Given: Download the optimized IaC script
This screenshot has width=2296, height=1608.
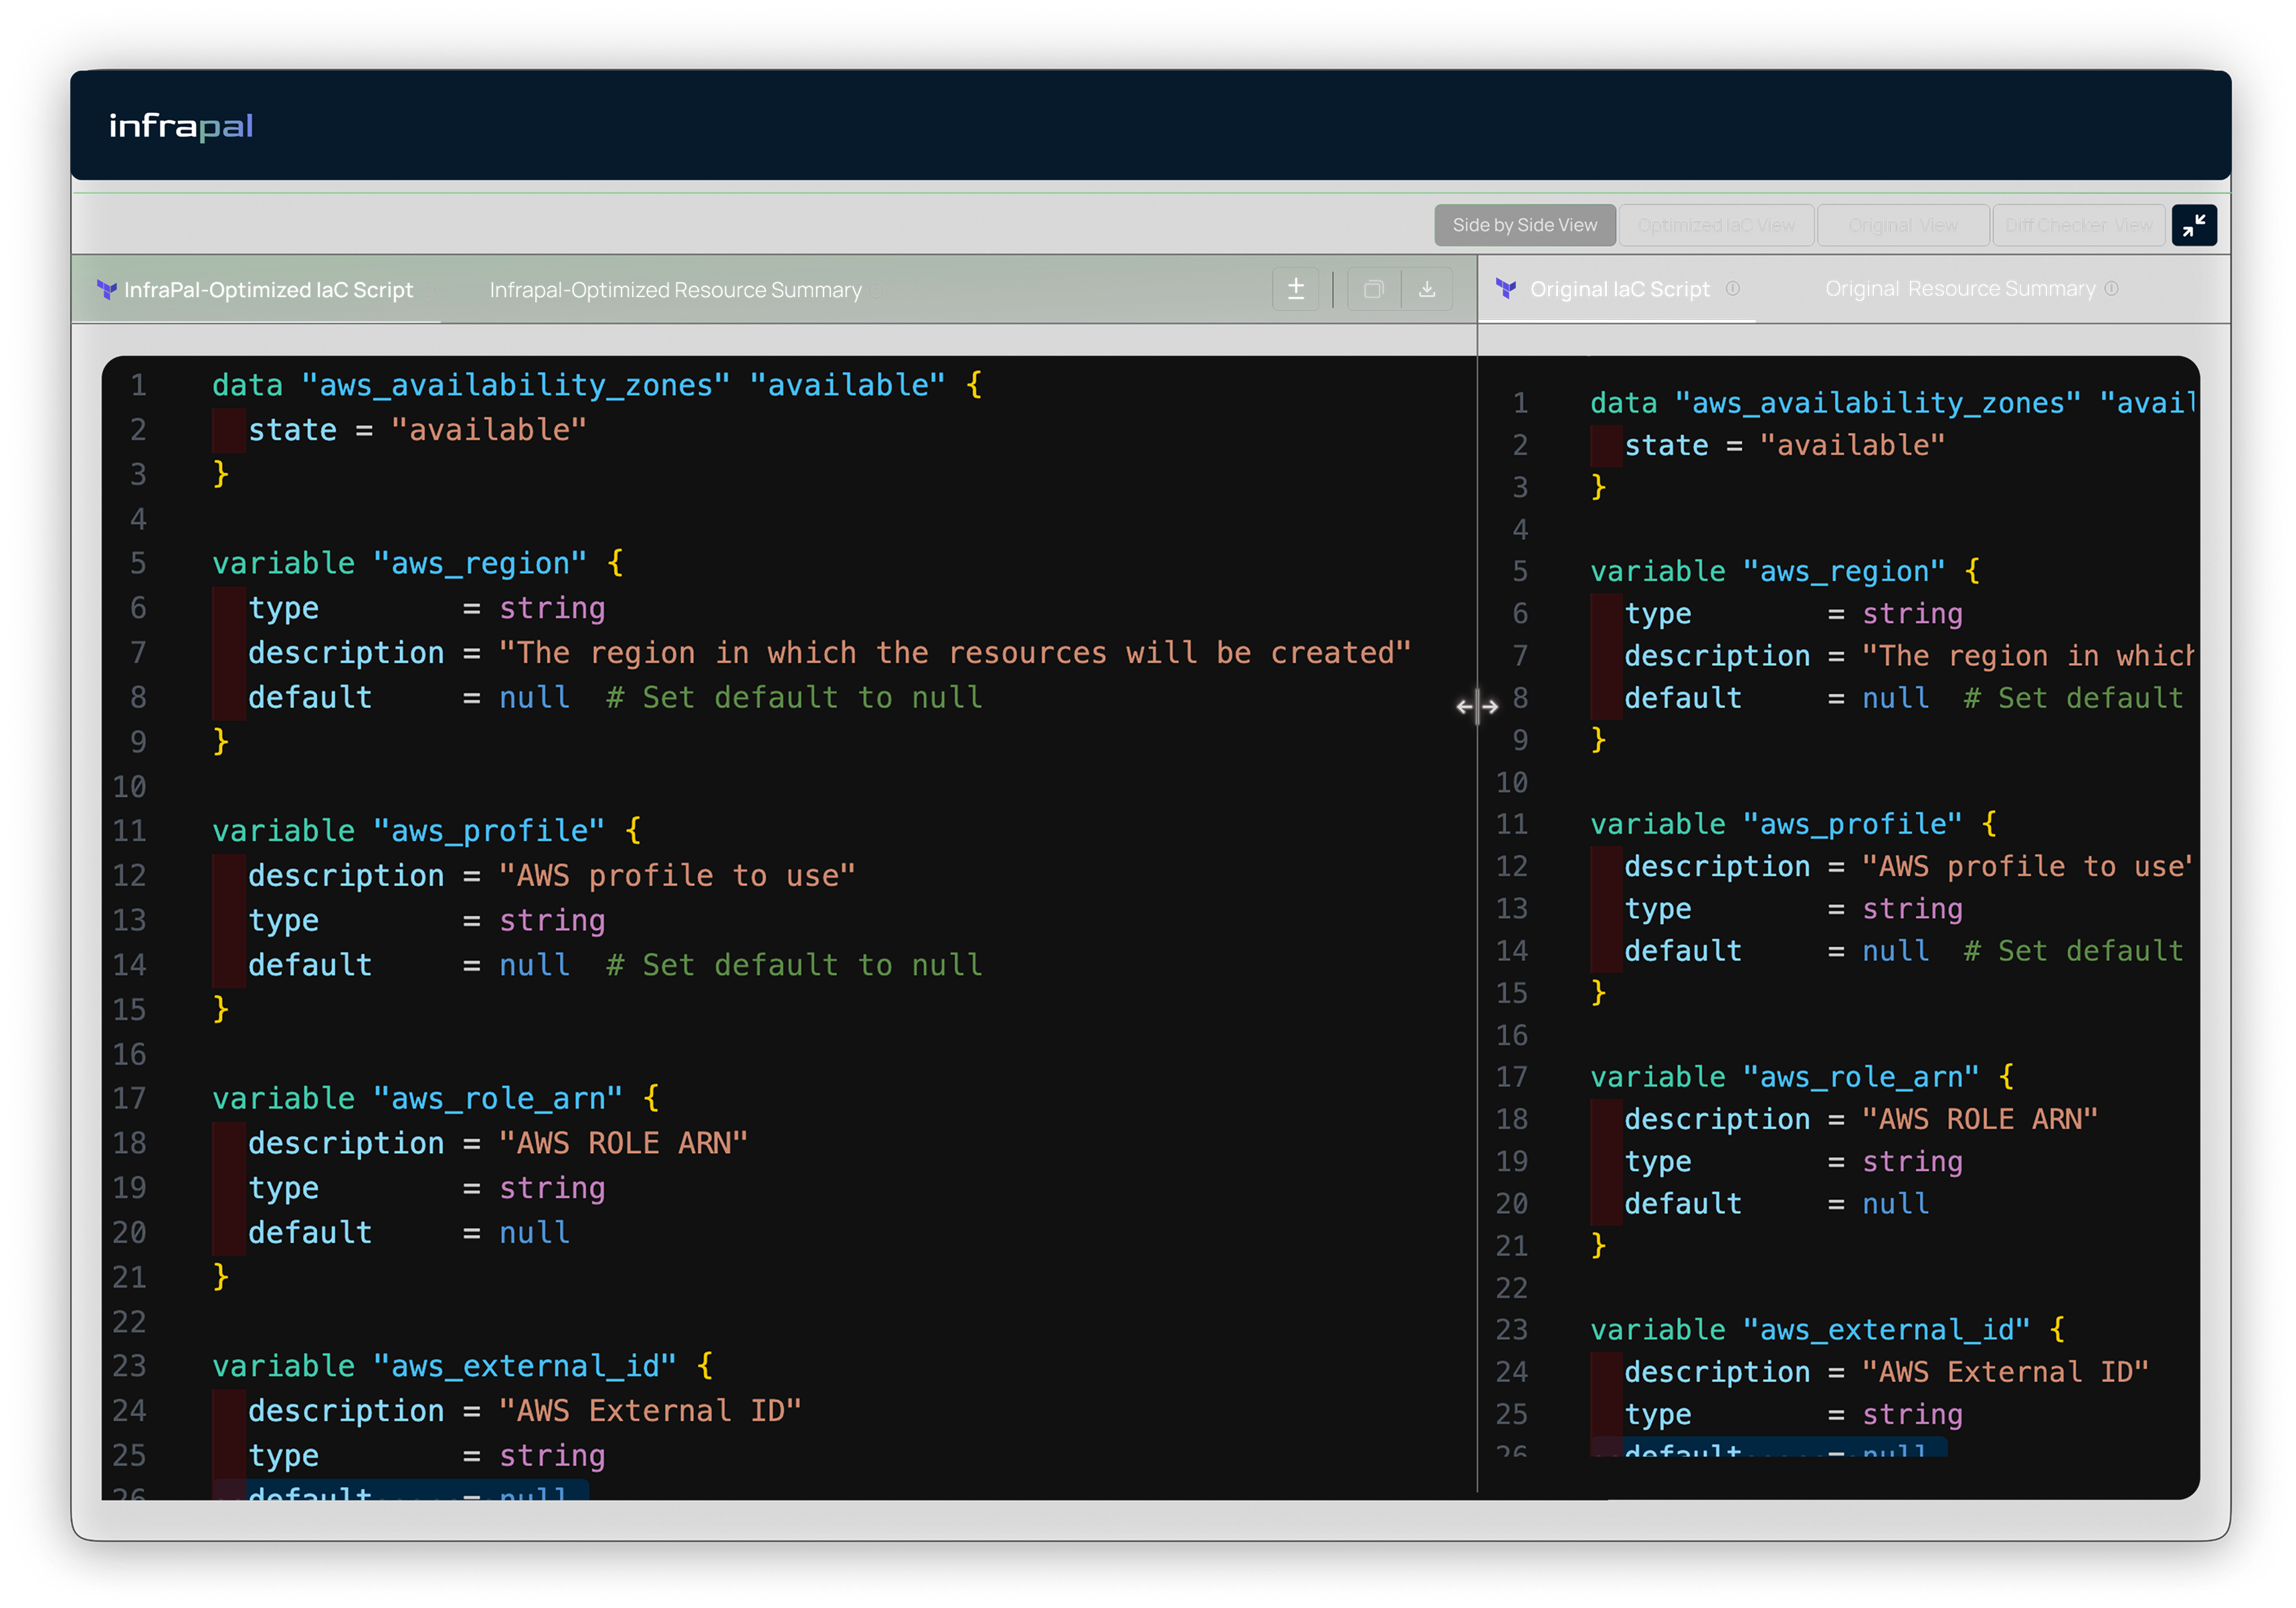Looking at the screenshot, I should tap(1427, 289).
